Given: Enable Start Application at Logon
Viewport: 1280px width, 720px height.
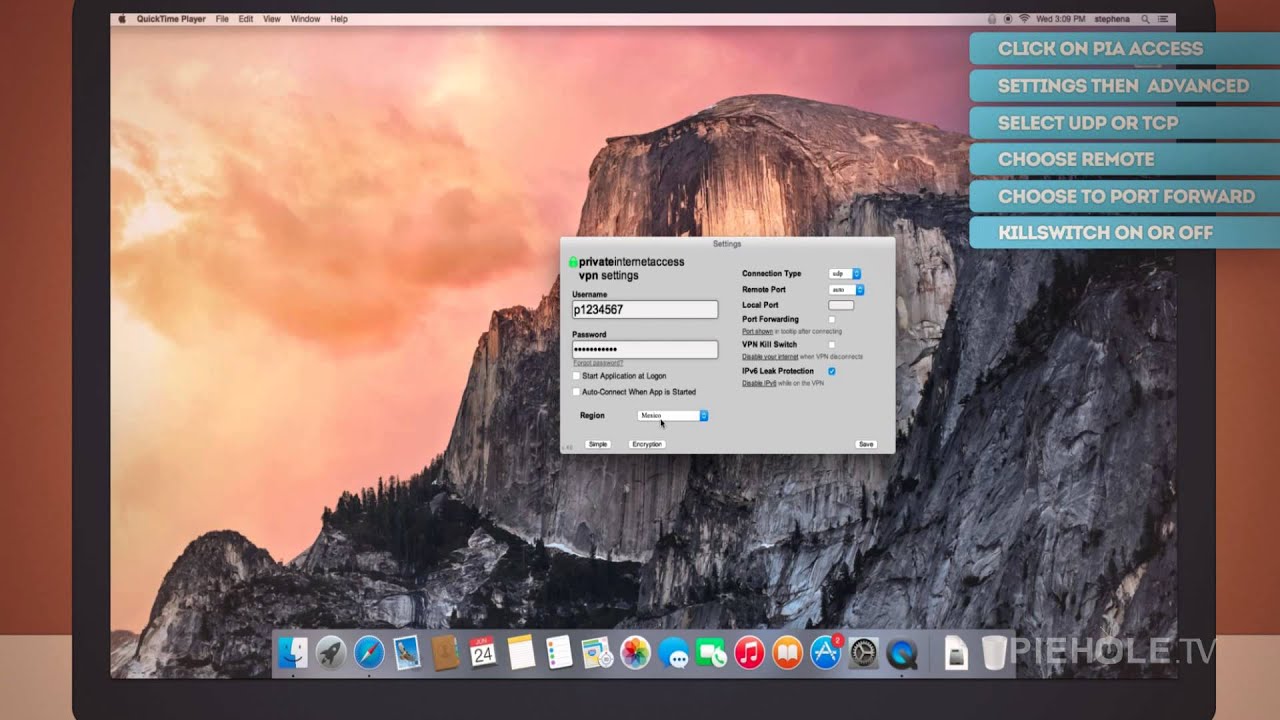Looking at the screenshot, I should coord(576,376).
